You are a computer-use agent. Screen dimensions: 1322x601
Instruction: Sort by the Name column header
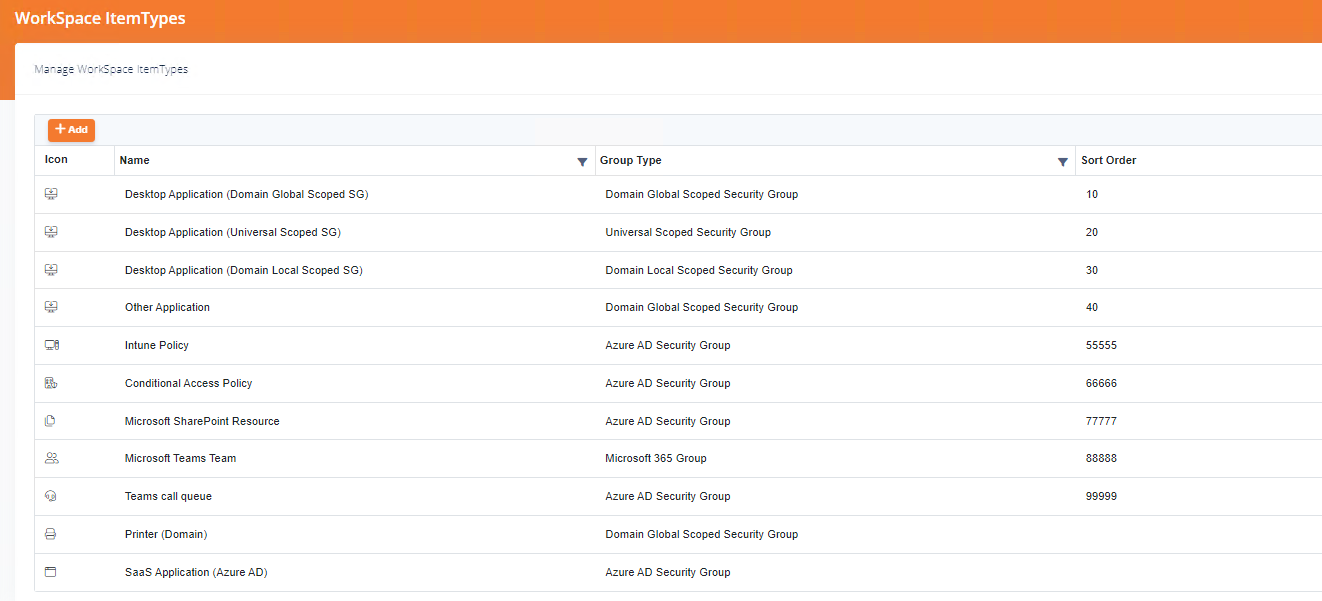pyautogui.click(x=135, y=160)
